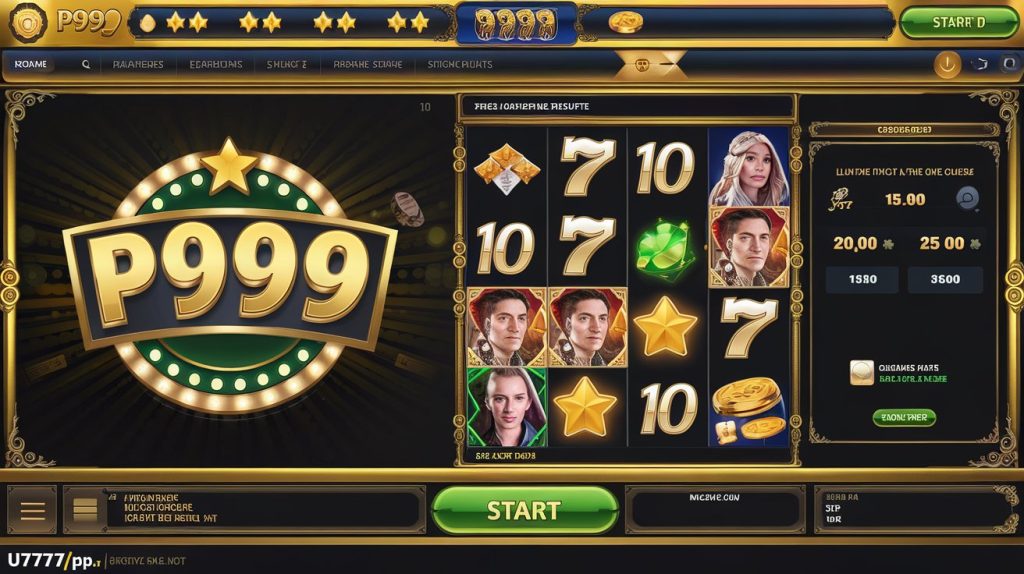Click the gold coins reel symbol

pyautogui.click(x=748, y=407)
